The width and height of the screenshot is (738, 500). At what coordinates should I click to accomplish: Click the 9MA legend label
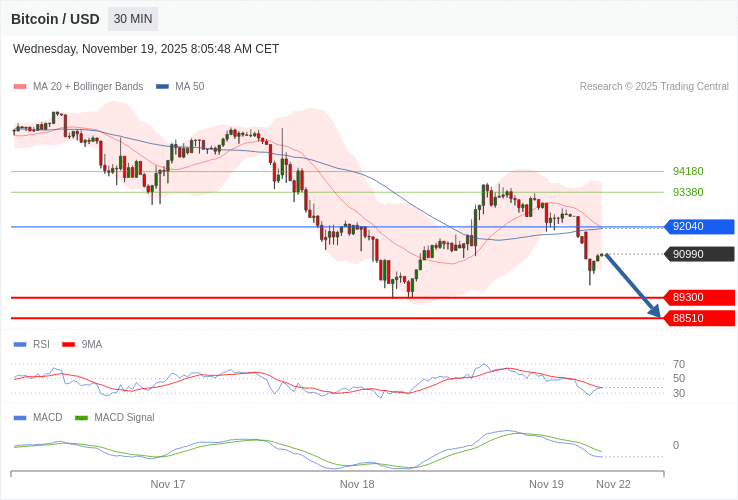coord(92,345)
